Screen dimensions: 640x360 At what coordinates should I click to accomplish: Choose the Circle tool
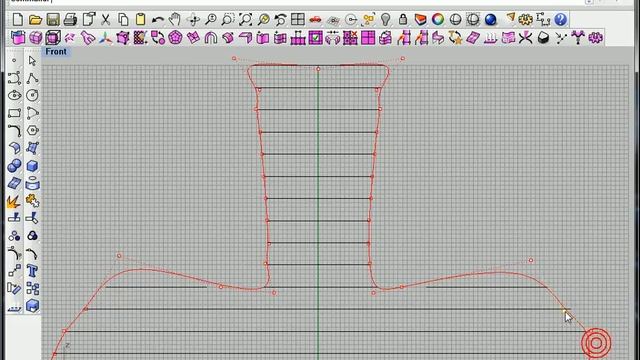32,96
